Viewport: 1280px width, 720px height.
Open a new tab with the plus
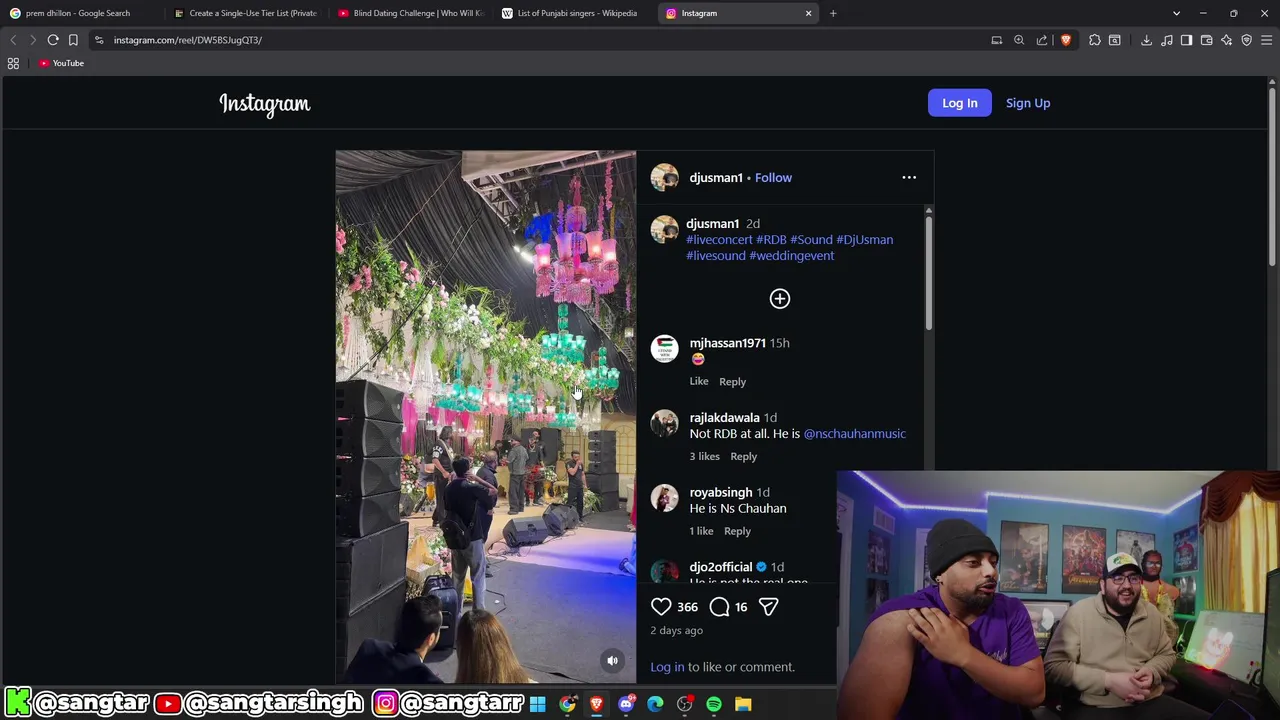pyautogui.click(x=833, y=13)
